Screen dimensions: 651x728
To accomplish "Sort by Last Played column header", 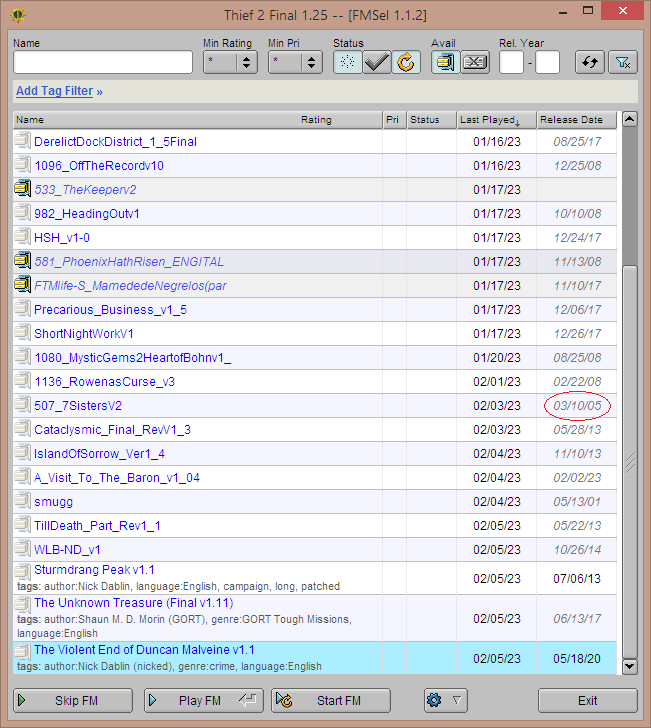I will pyautogui.click(x=496, y=120).
